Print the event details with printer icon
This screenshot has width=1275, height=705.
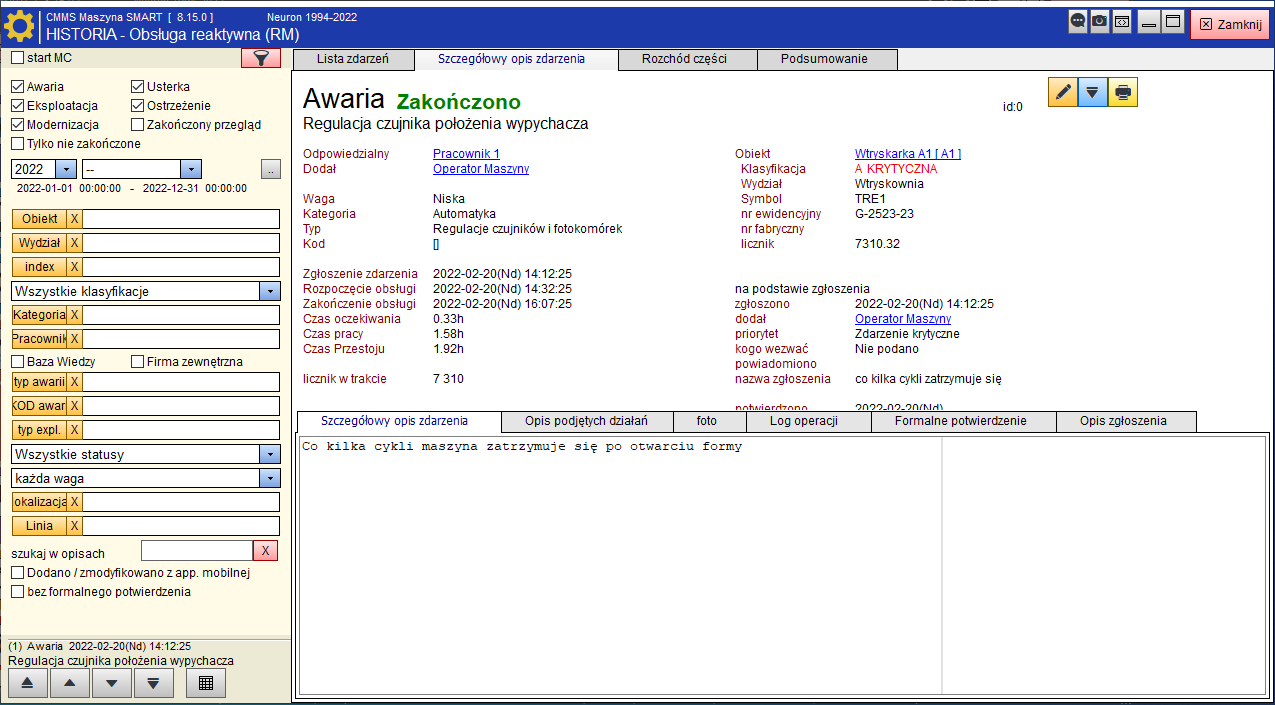click(1123, 92)
